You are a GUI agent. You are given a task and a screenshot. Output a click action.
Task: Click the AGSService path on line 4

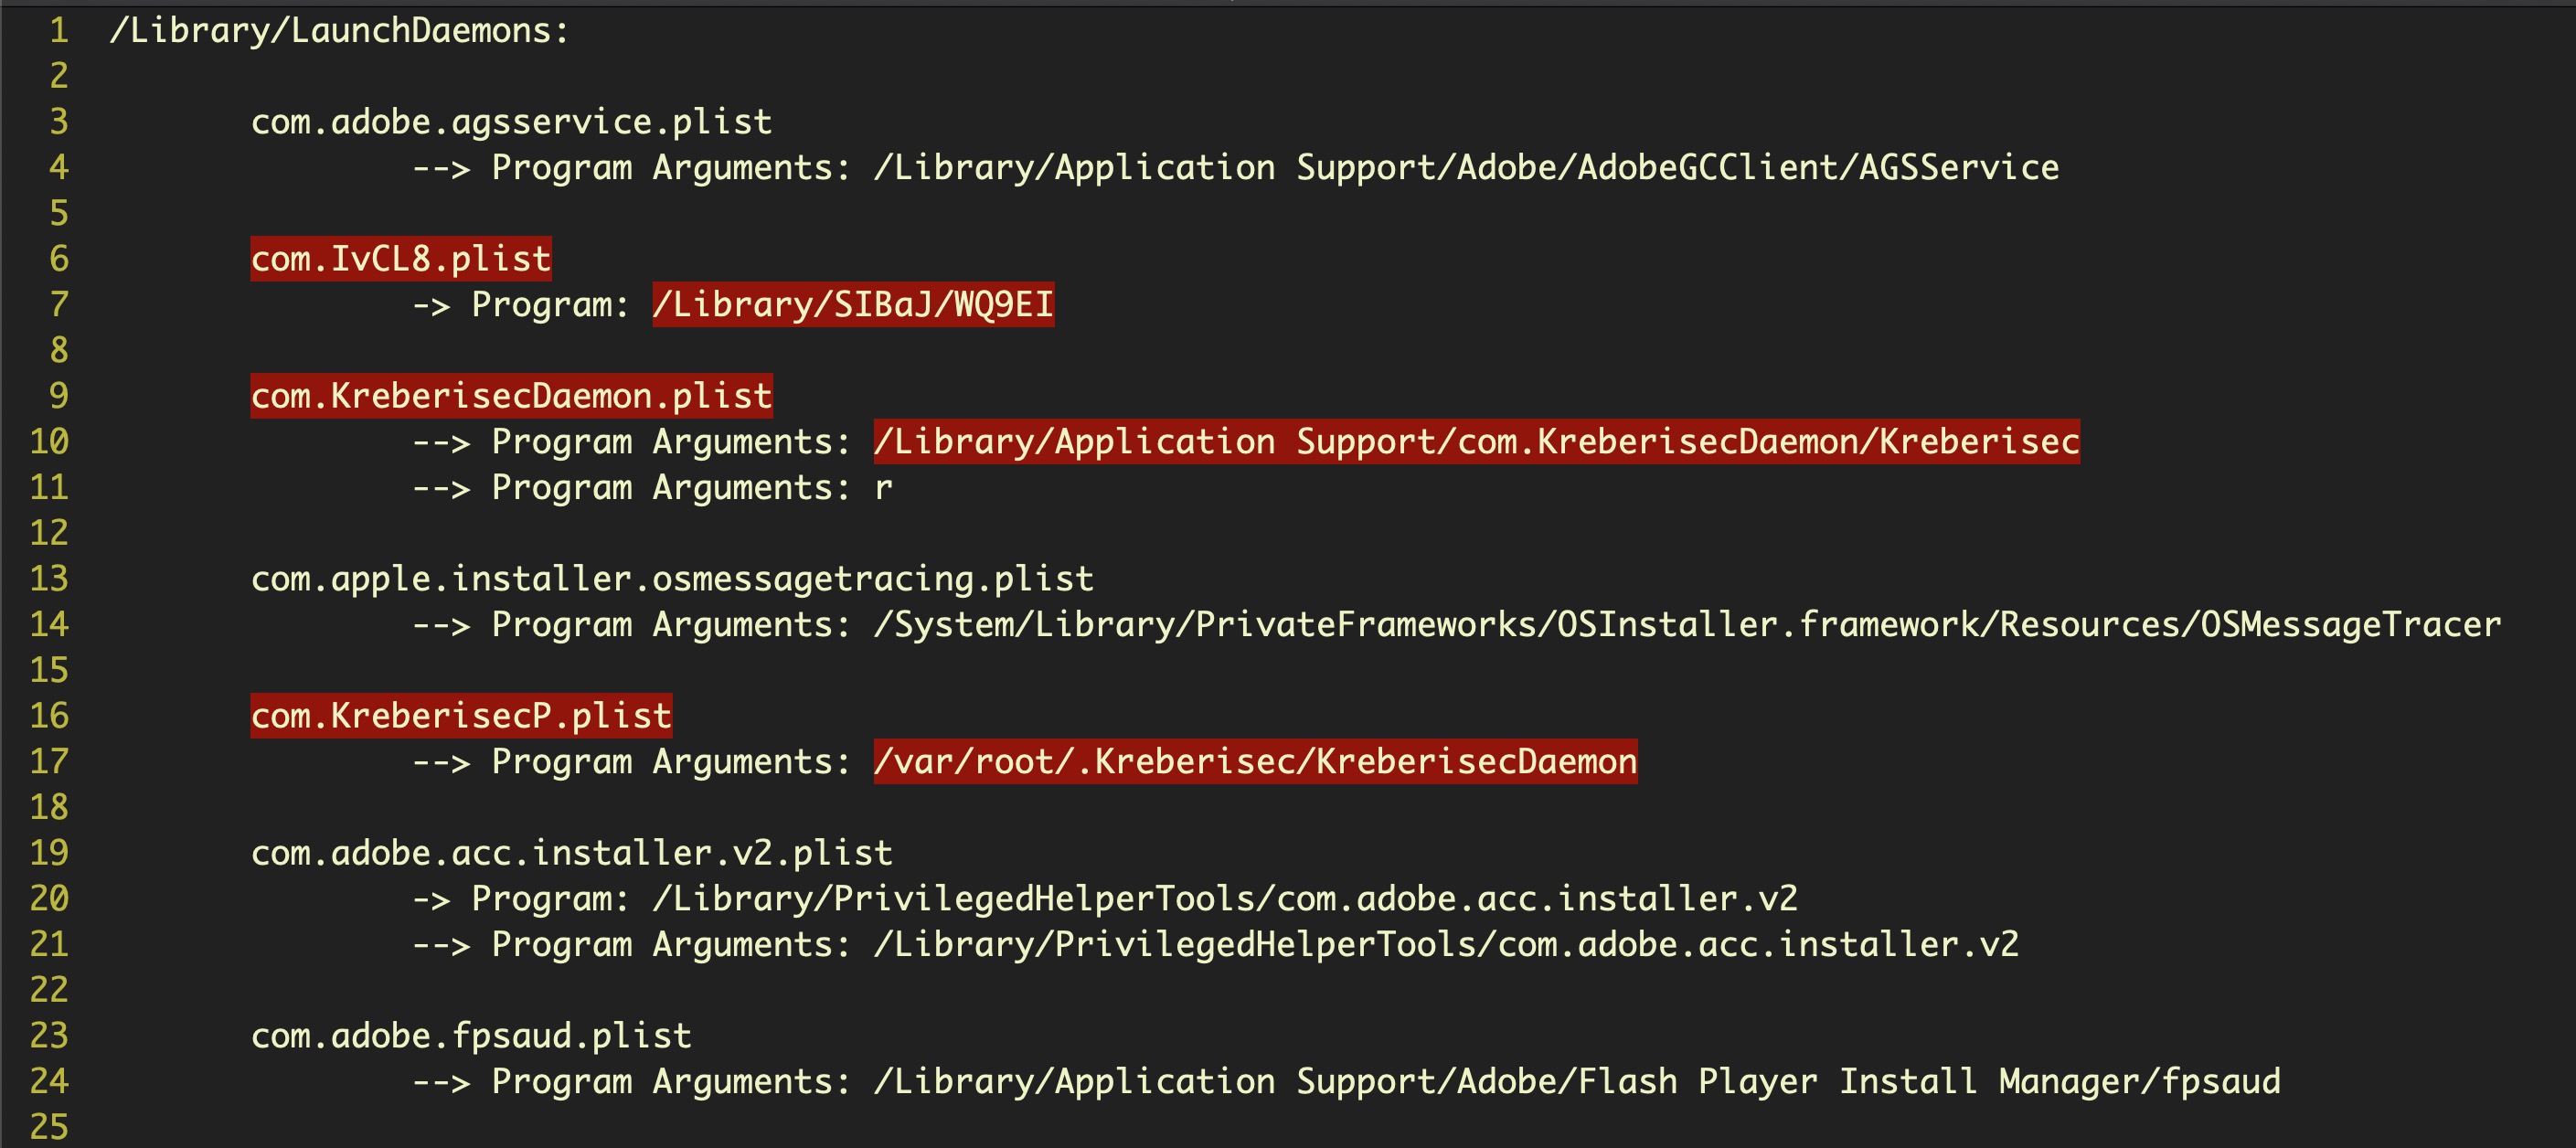tap(1466, 167)
